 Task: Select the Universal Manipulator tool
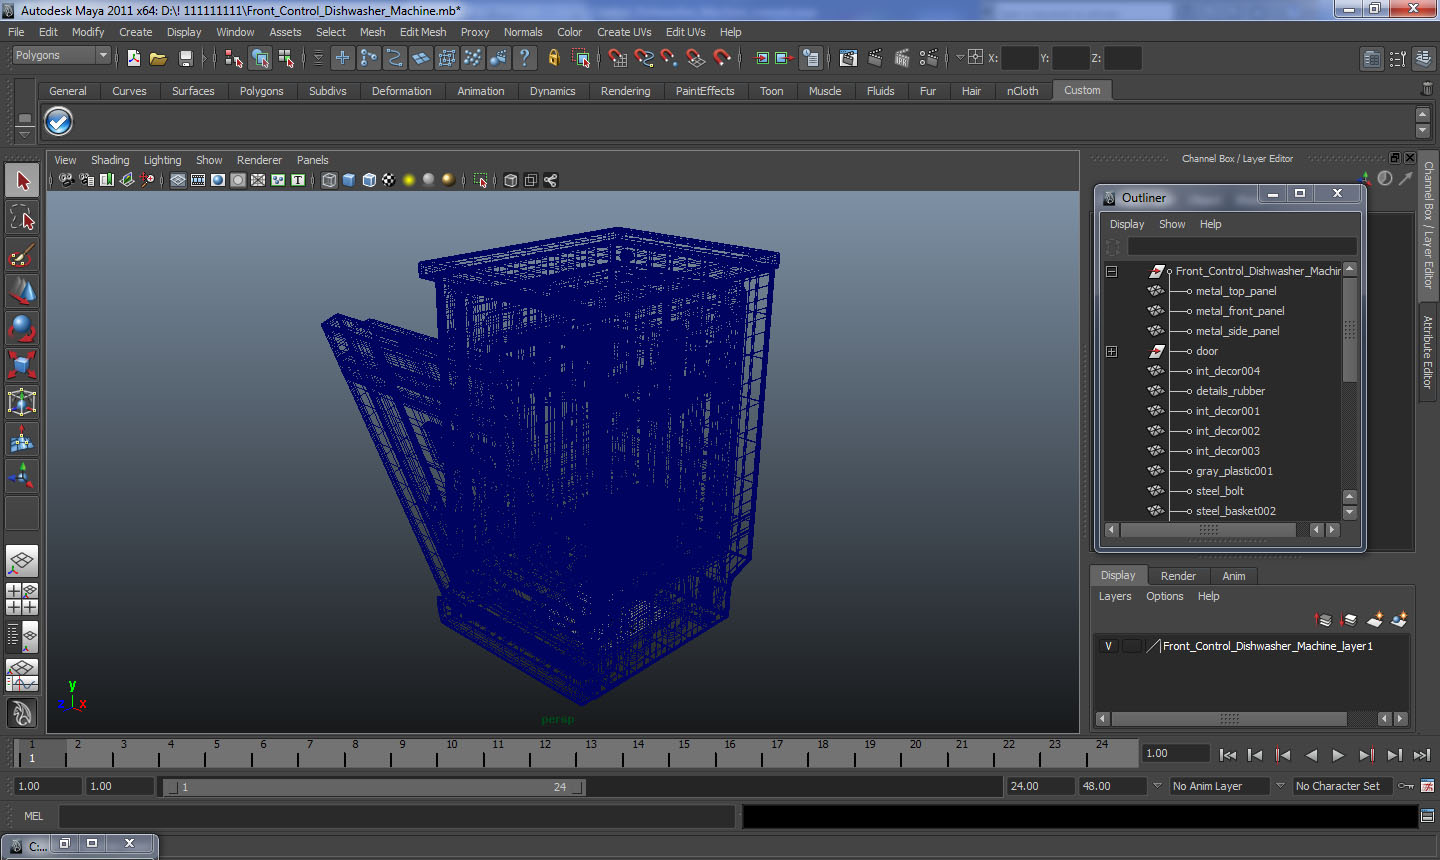pos(22,402)
